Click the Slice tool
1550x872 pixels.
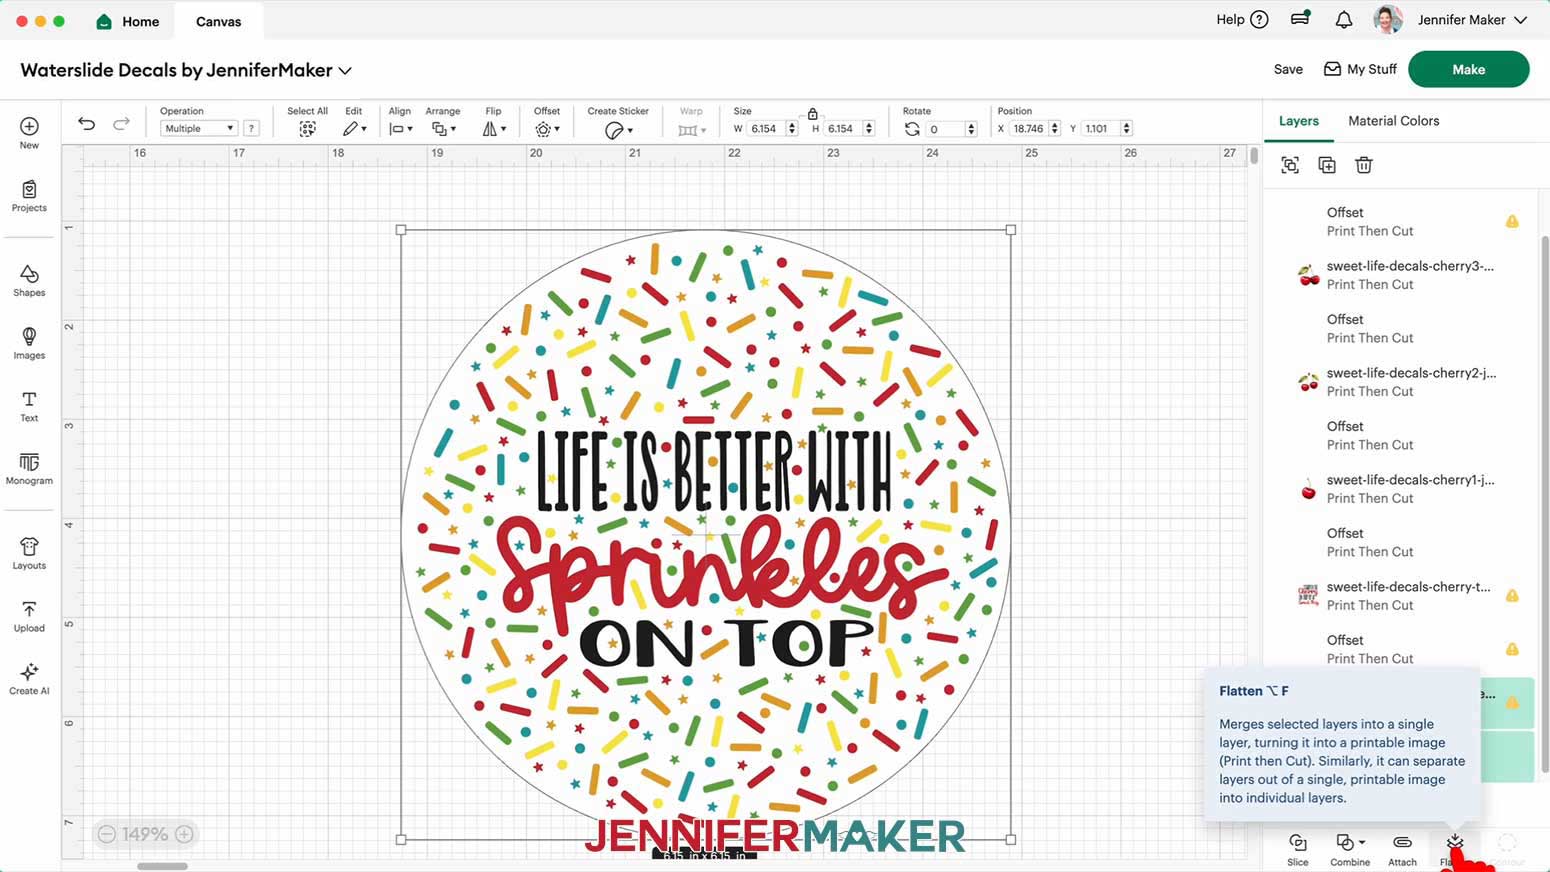coord(1298,849)
